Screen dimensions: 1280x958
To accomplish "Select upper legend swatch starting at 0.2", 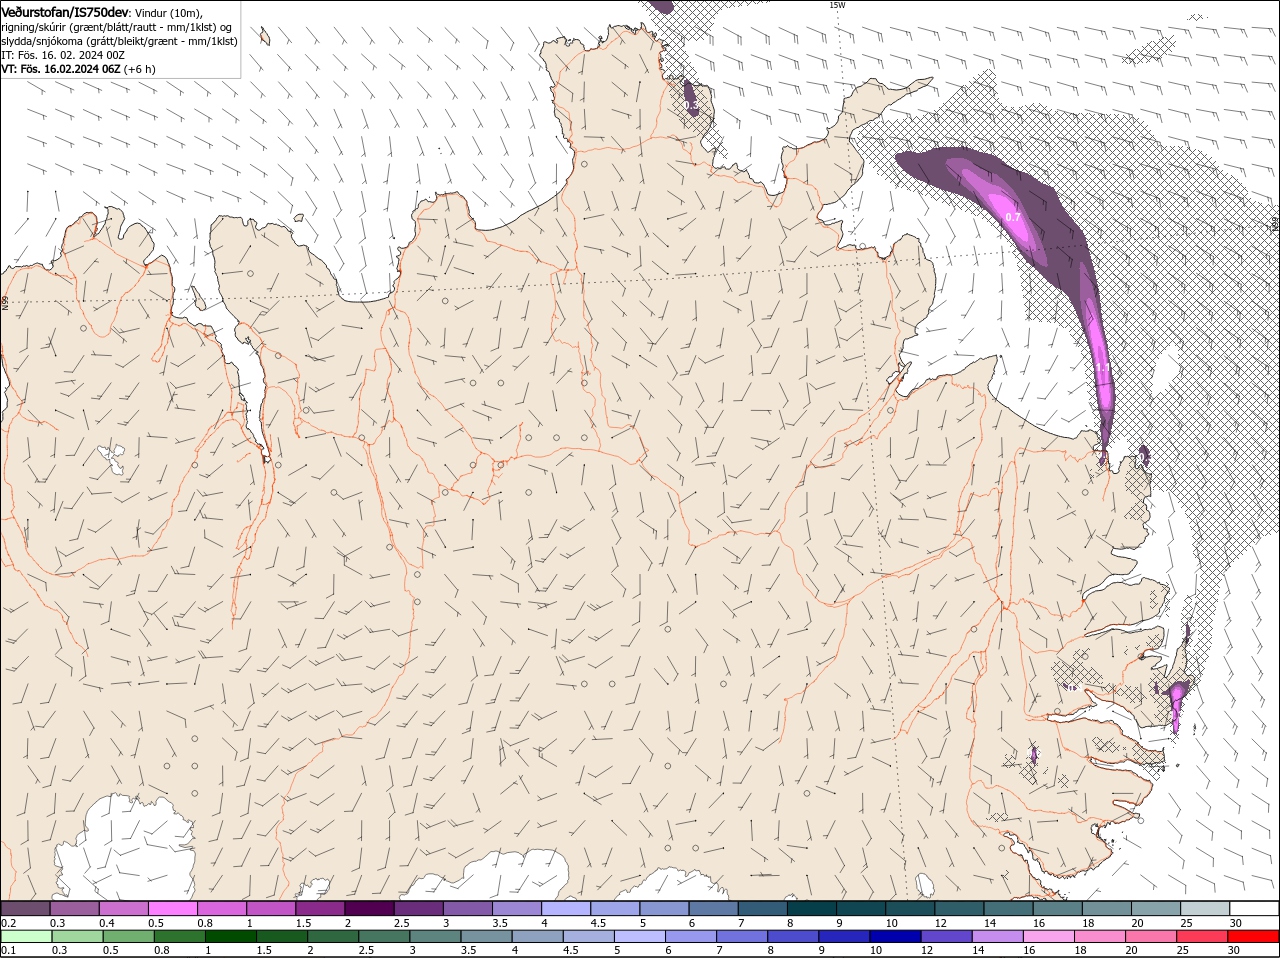I will coord(25,908).
